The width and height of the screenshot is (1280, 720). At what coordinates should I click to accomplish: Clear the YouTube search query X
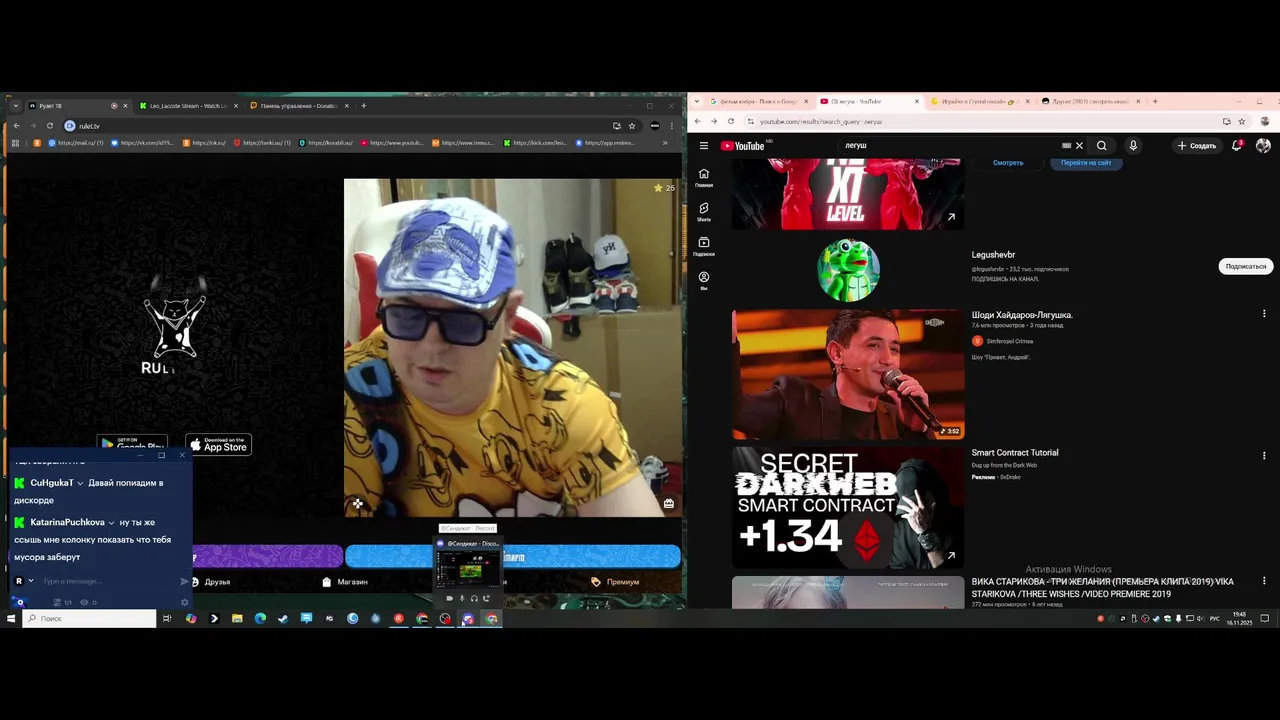[x=1079, y=146]
